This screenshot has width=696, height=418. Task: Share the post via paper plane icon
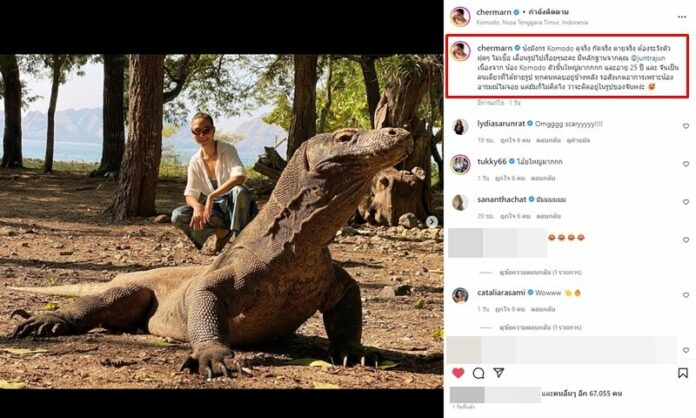tap(498, 373)
